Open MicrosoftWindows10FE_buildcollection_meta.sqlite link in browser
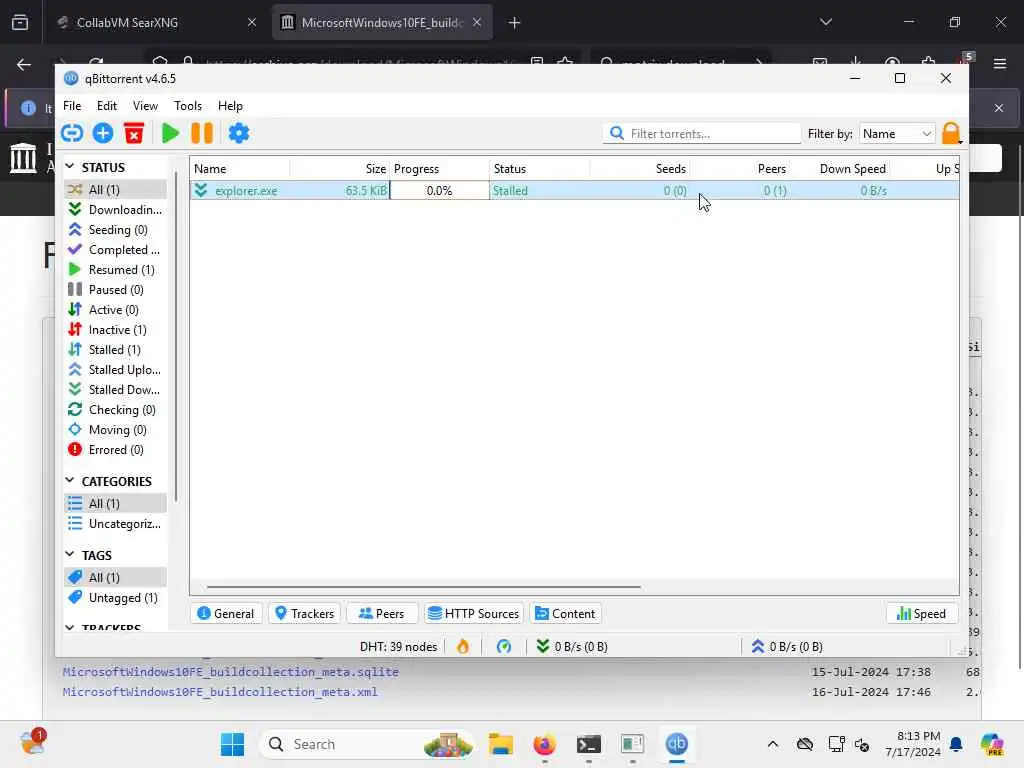Screen dimensions: 1024x768 point(231,671)
